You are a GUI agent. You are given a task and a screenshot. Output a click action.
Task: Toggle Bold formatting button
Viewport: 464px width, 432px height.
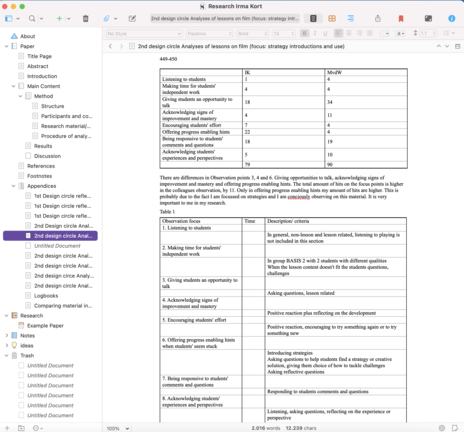coord(304,33)
